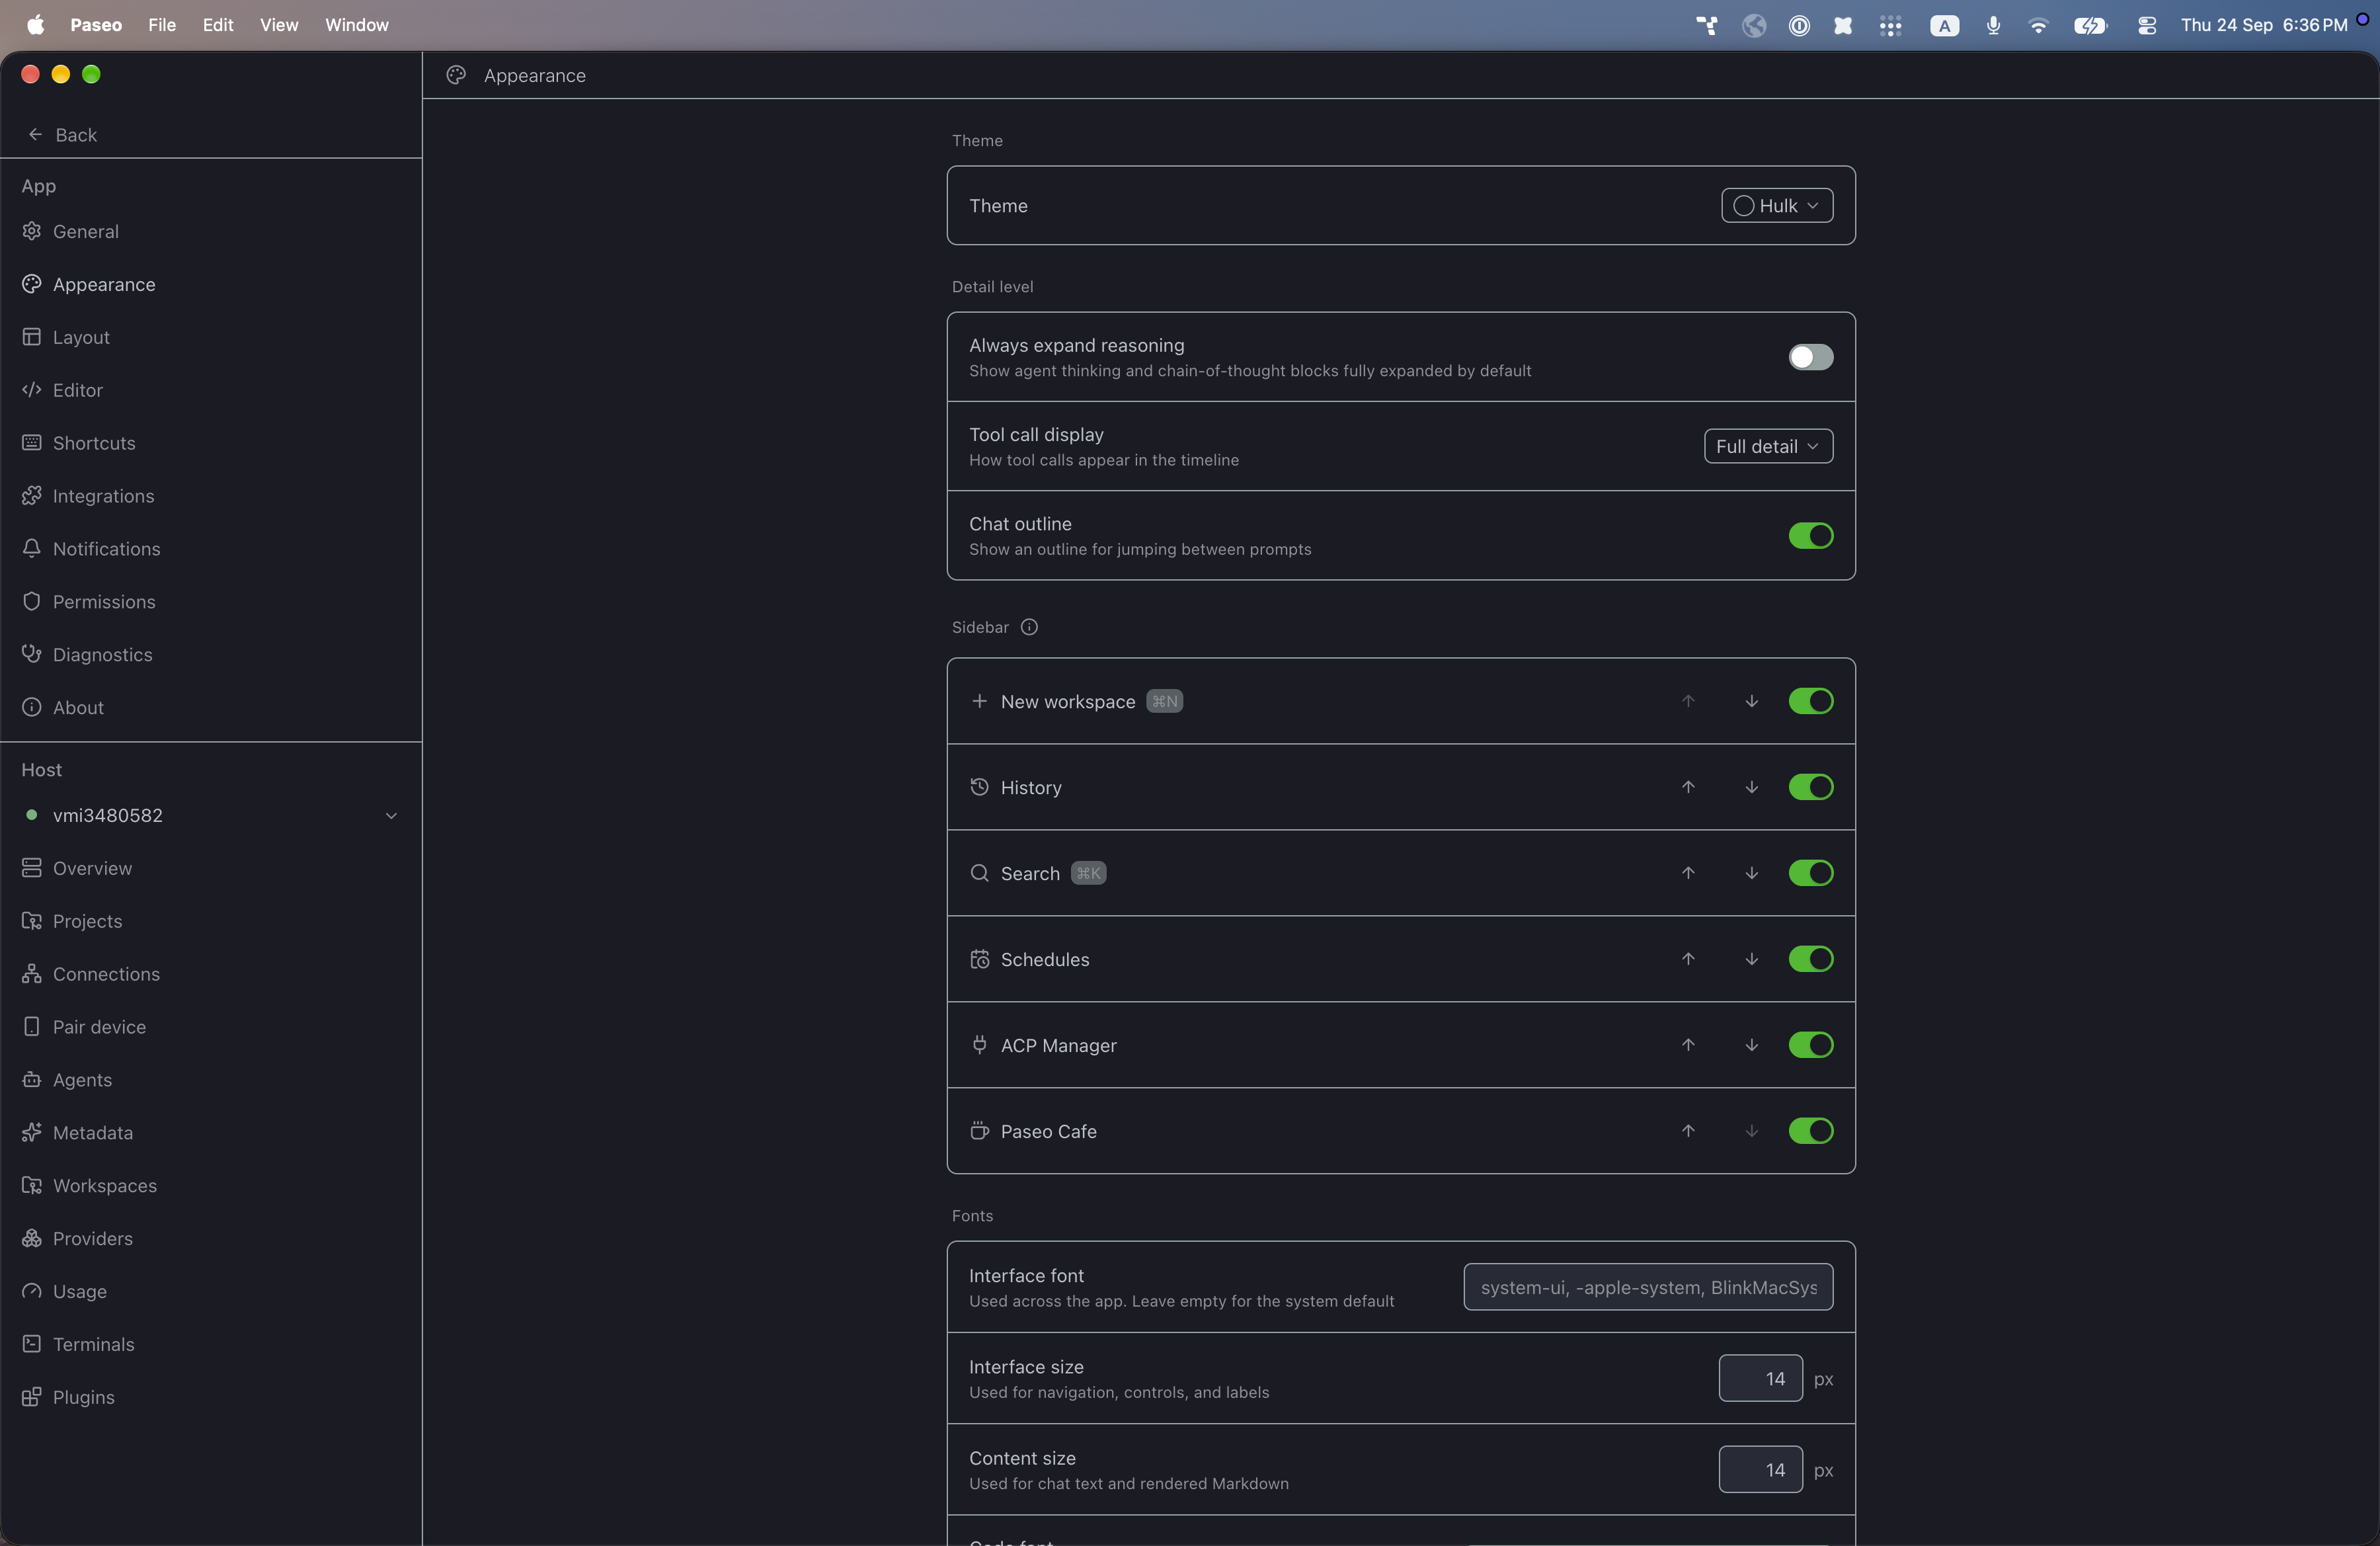
Task: Open Plugins page
Action: pyautogui.click(x=68, y=1398)
